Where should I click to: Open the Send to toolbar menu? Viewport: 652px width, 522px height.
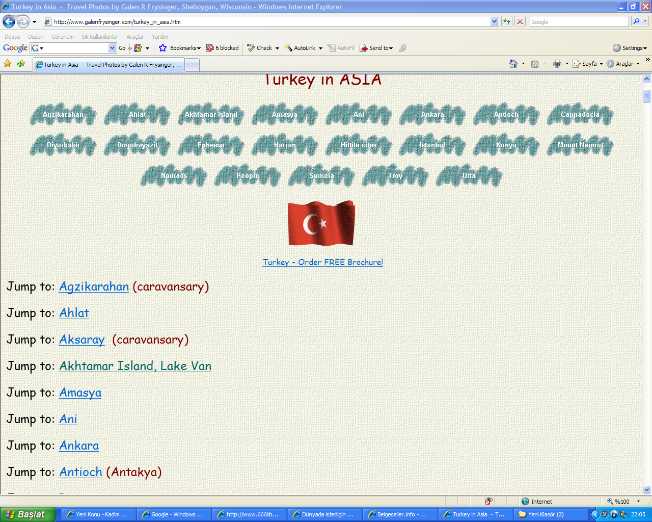(376, 48)
